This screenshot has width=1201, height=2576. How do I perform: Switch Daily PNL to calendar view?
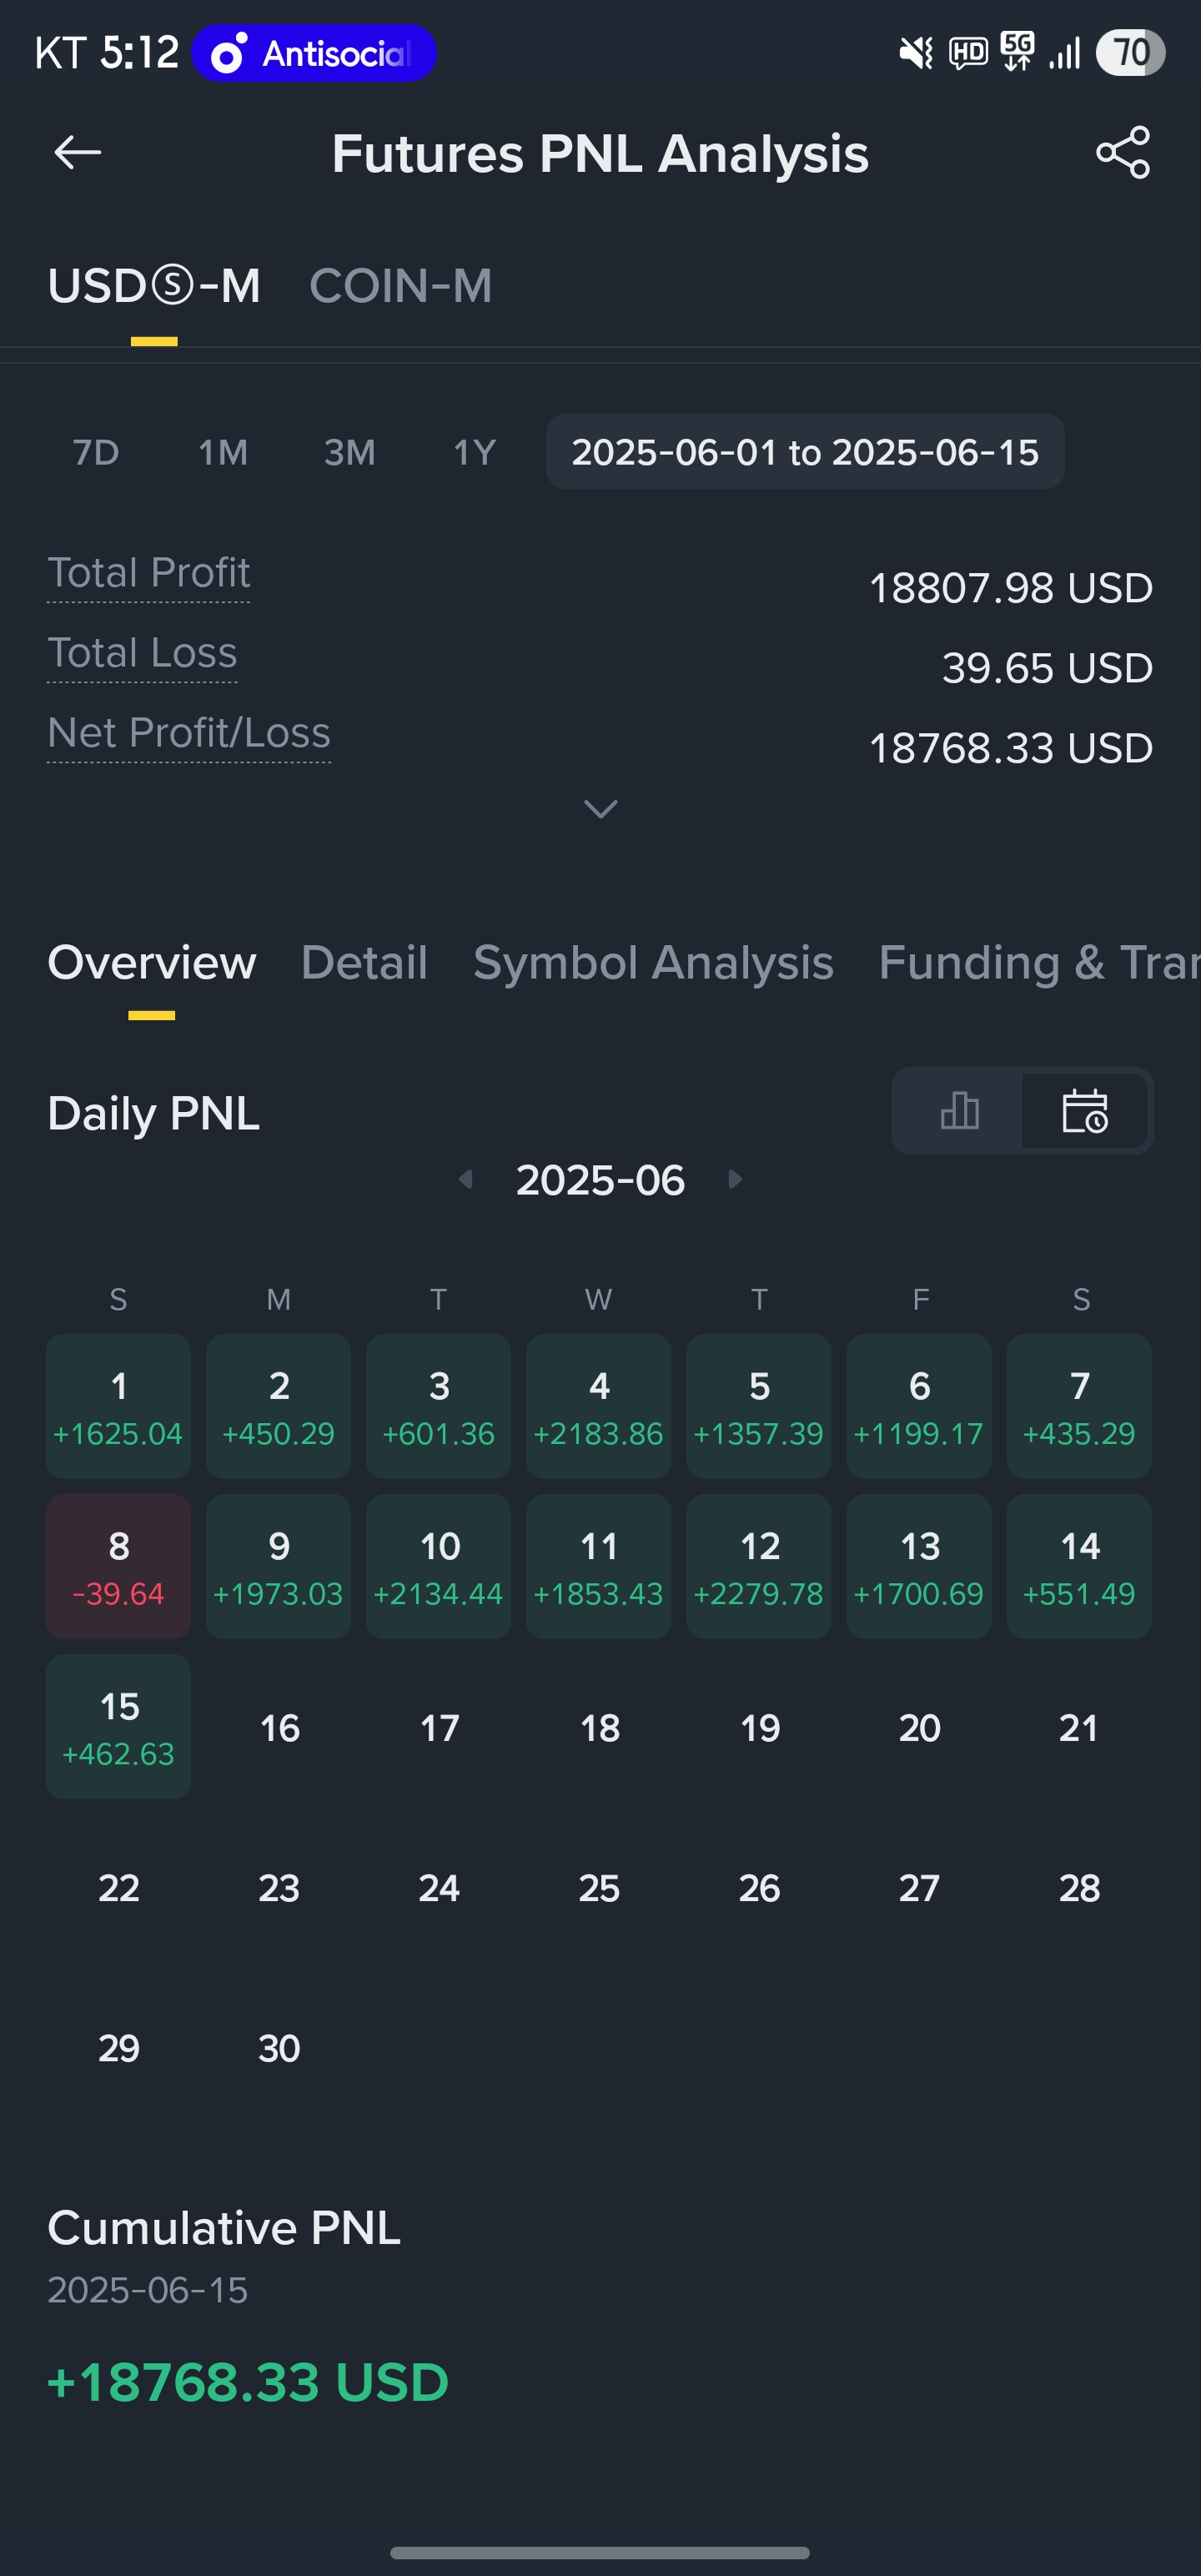[x=1084, y=1111]
